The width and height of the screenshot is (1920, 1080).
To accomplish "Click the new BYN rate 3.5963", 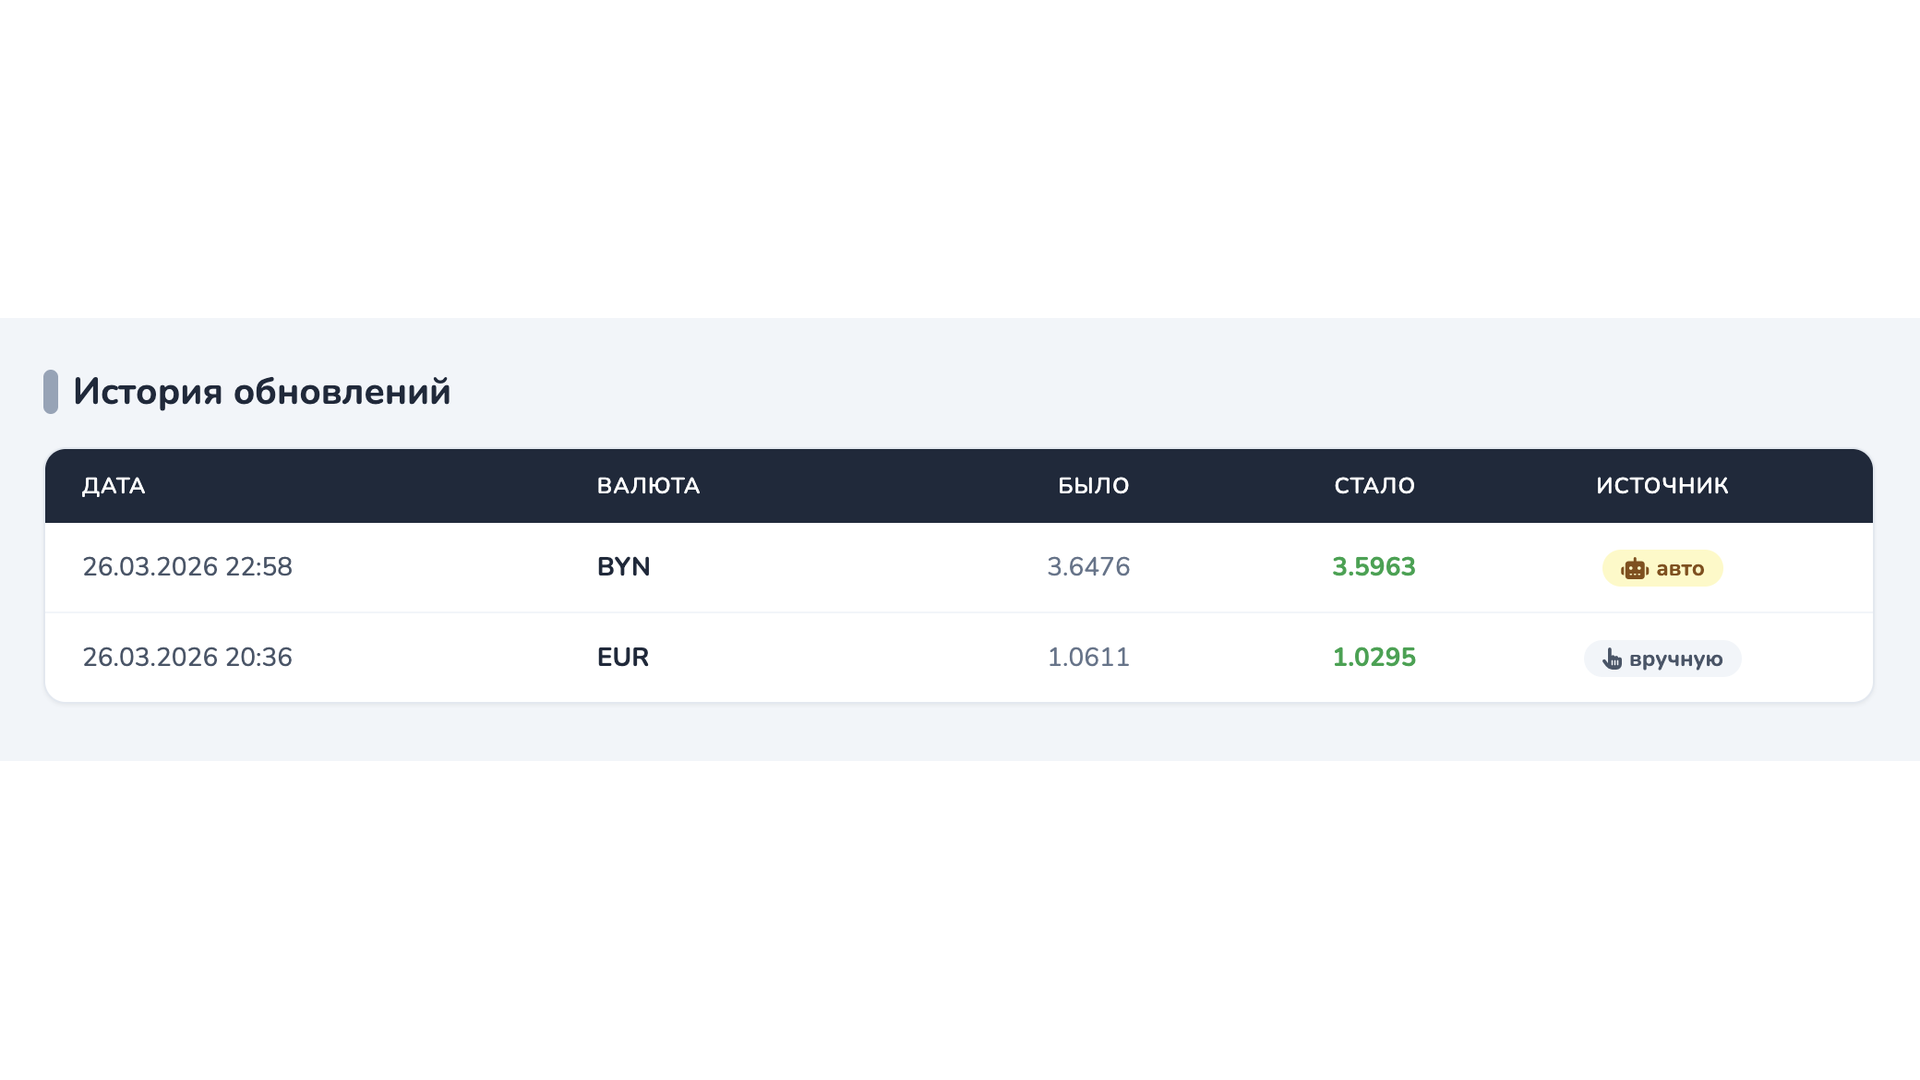I will click(x=1373, y=567).
